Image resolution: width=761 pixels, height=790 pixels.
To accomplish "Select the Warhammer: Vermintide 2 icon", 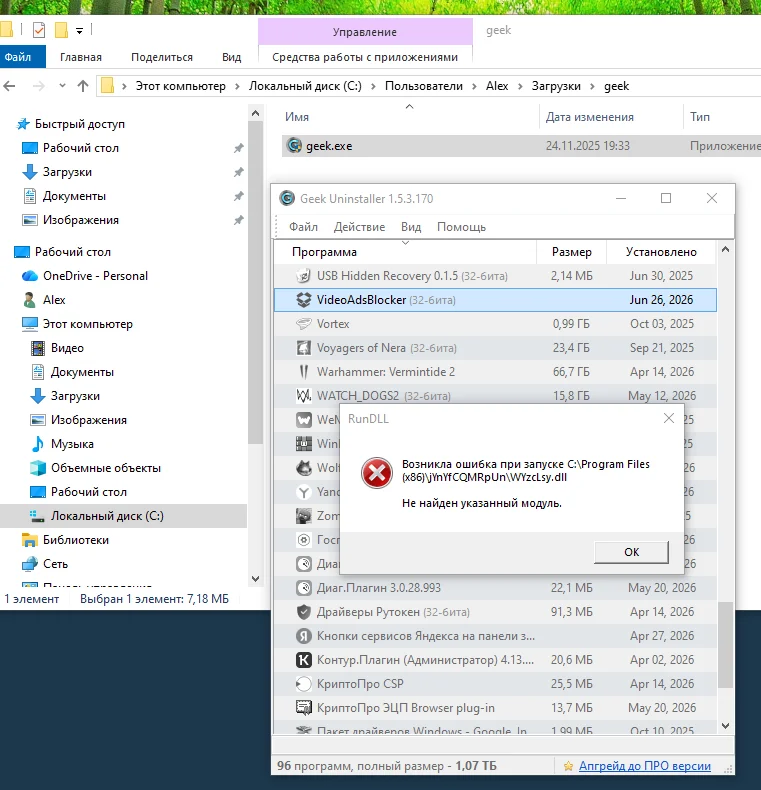I will (x=303, y=372).
